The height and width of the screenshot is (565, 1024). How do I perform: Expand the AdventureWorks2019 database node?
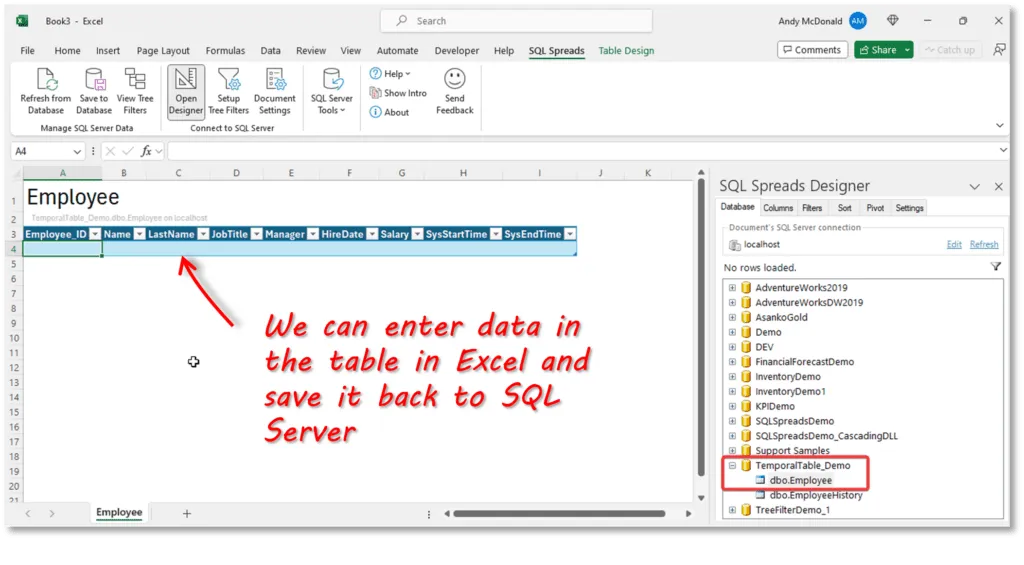coord(732,288)
